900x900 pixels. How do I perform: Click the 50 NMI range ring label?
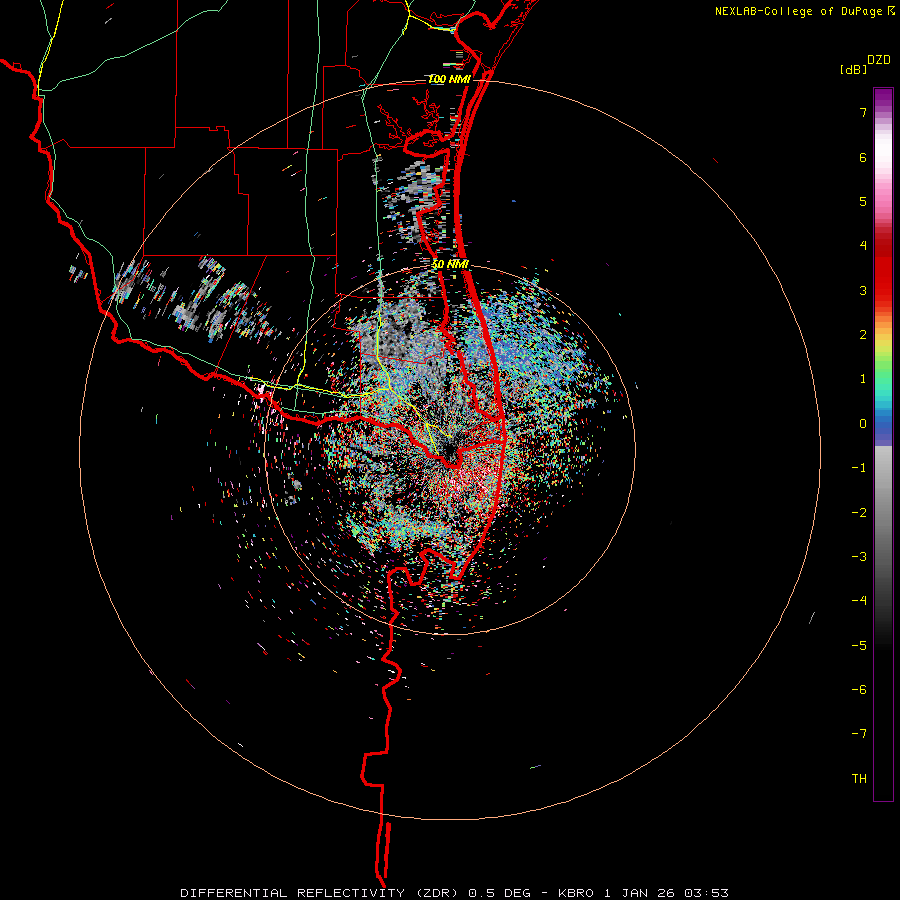tap(450, 264)
